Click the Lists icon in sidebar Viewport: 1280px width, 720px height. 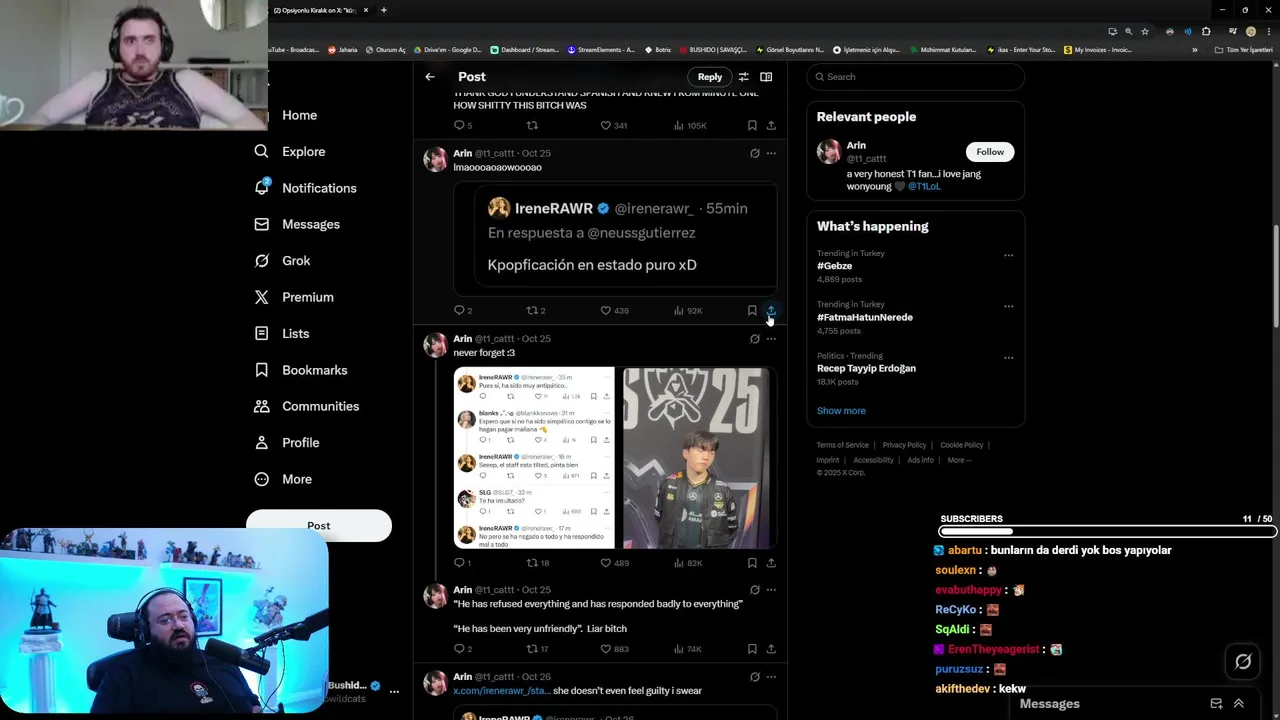tap(262, 333)
